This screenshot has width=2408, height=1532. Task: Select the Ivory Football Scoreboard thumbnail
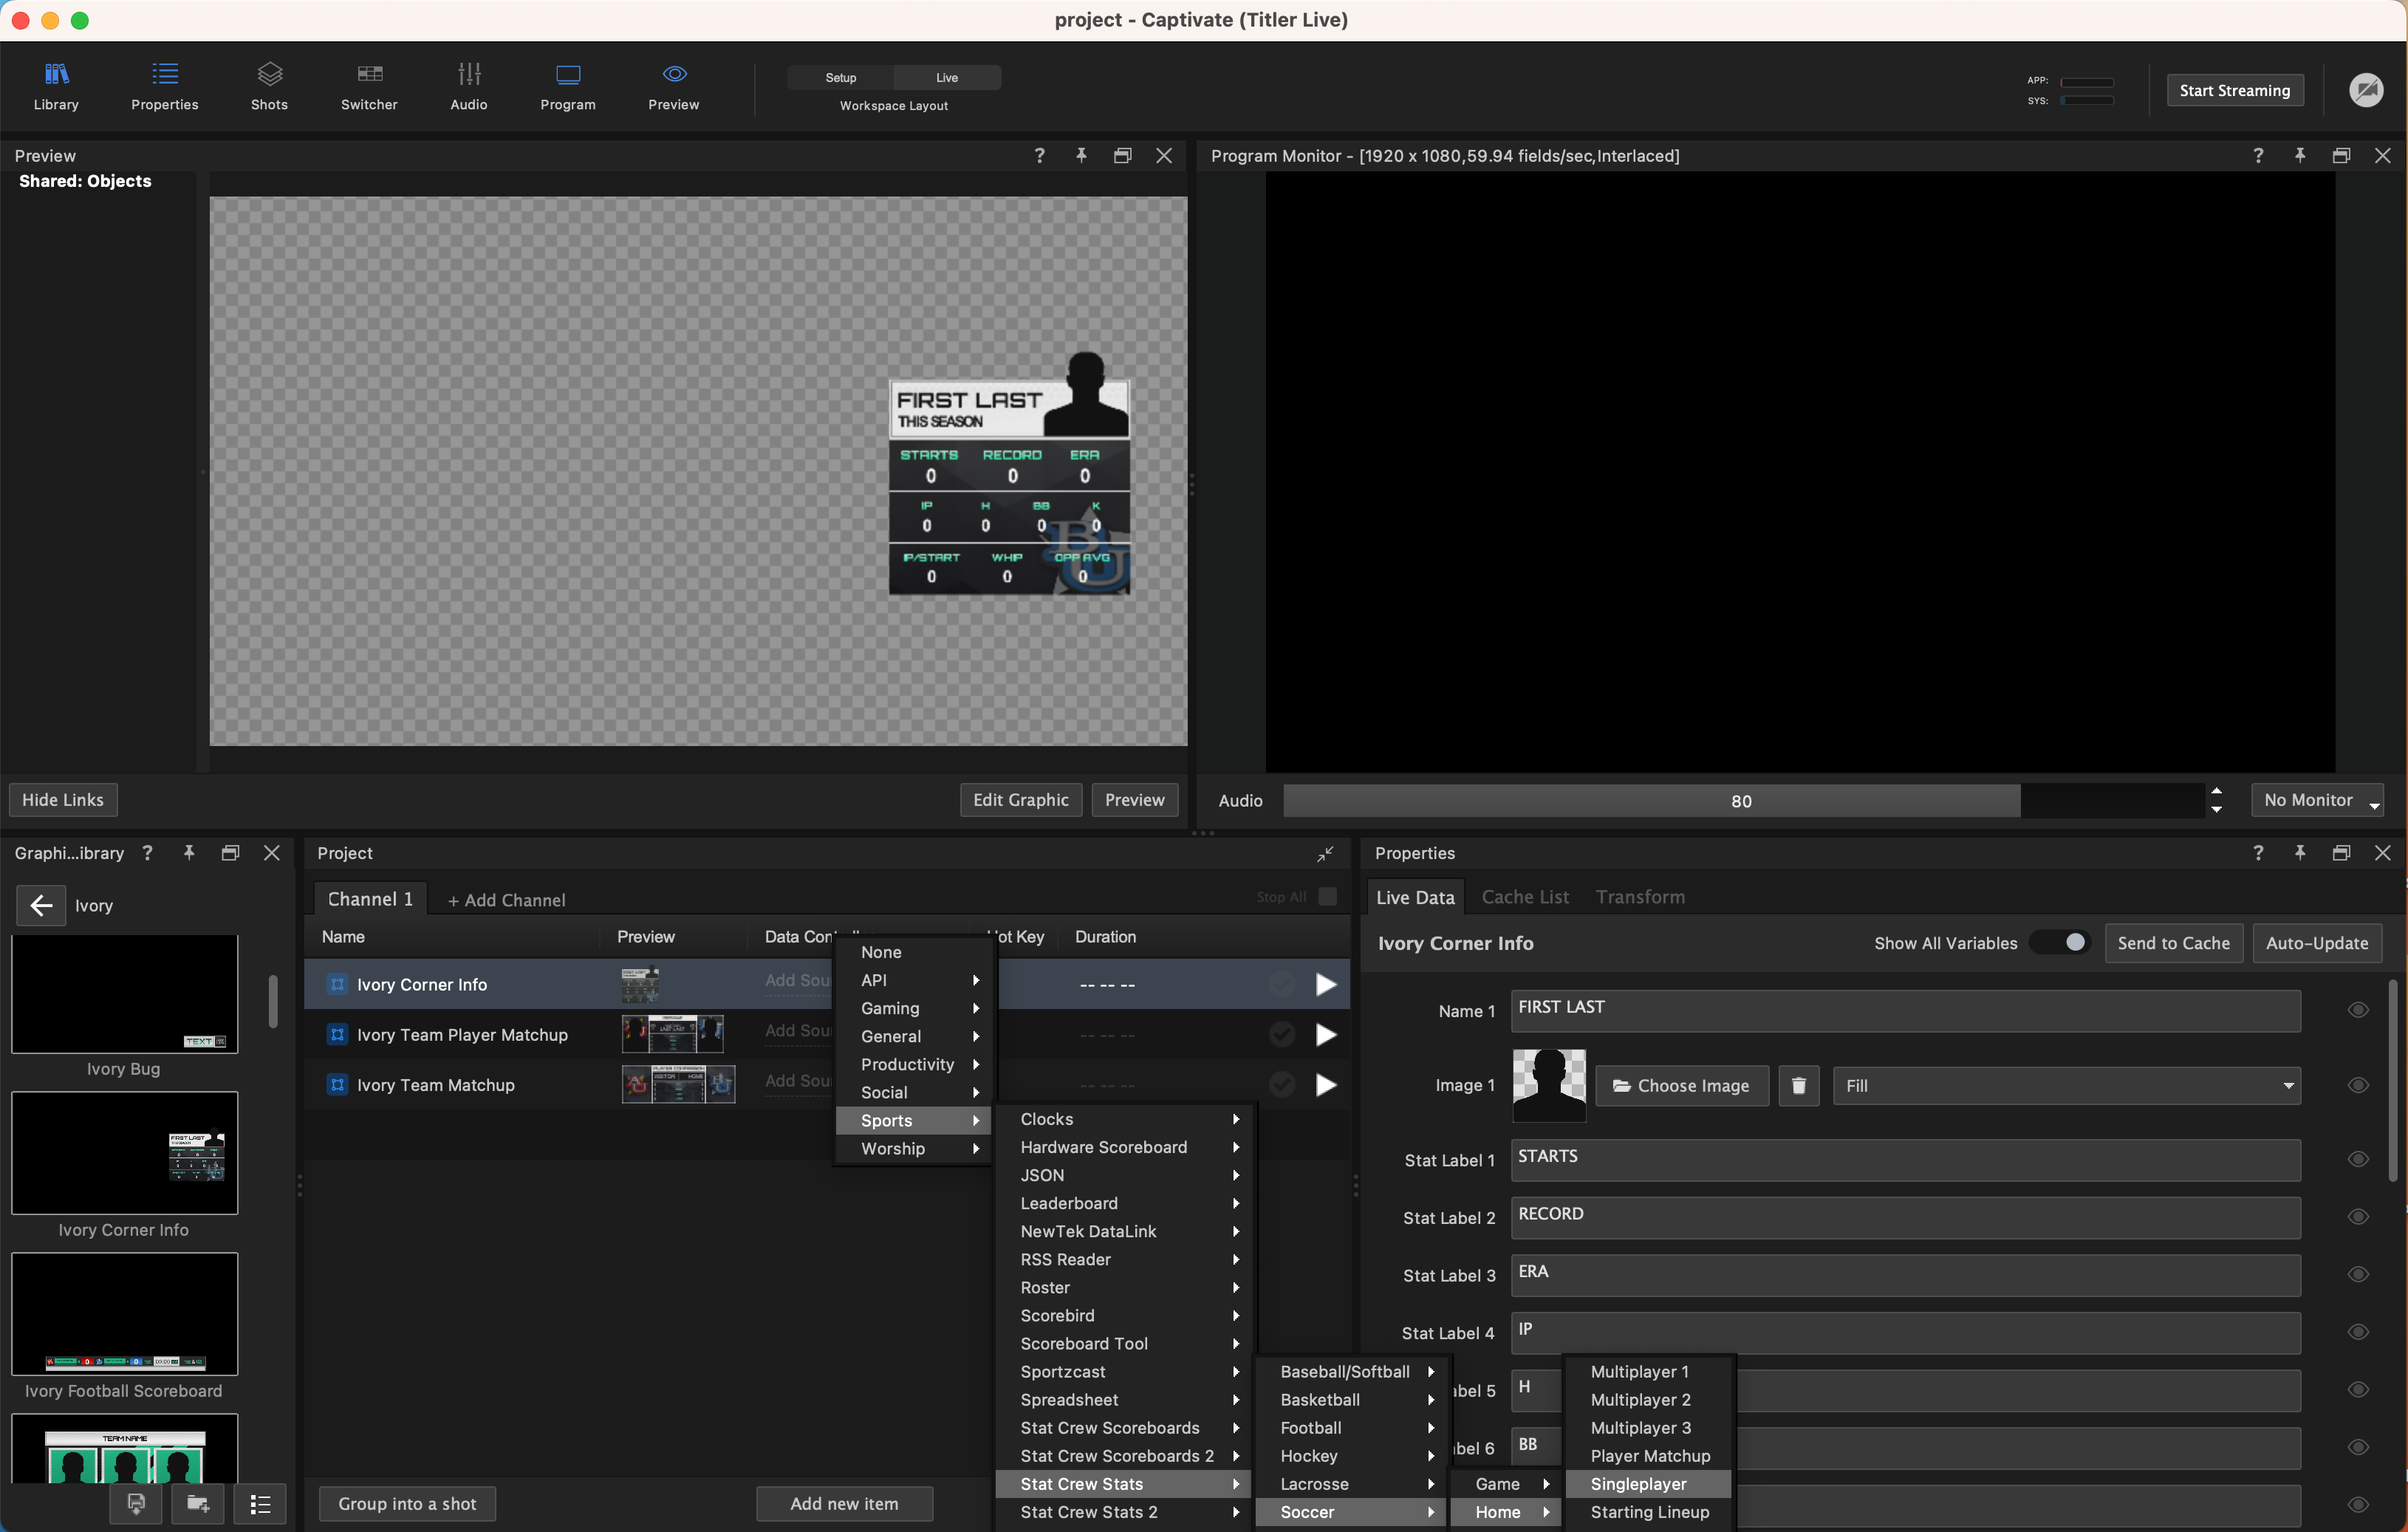124,1314
